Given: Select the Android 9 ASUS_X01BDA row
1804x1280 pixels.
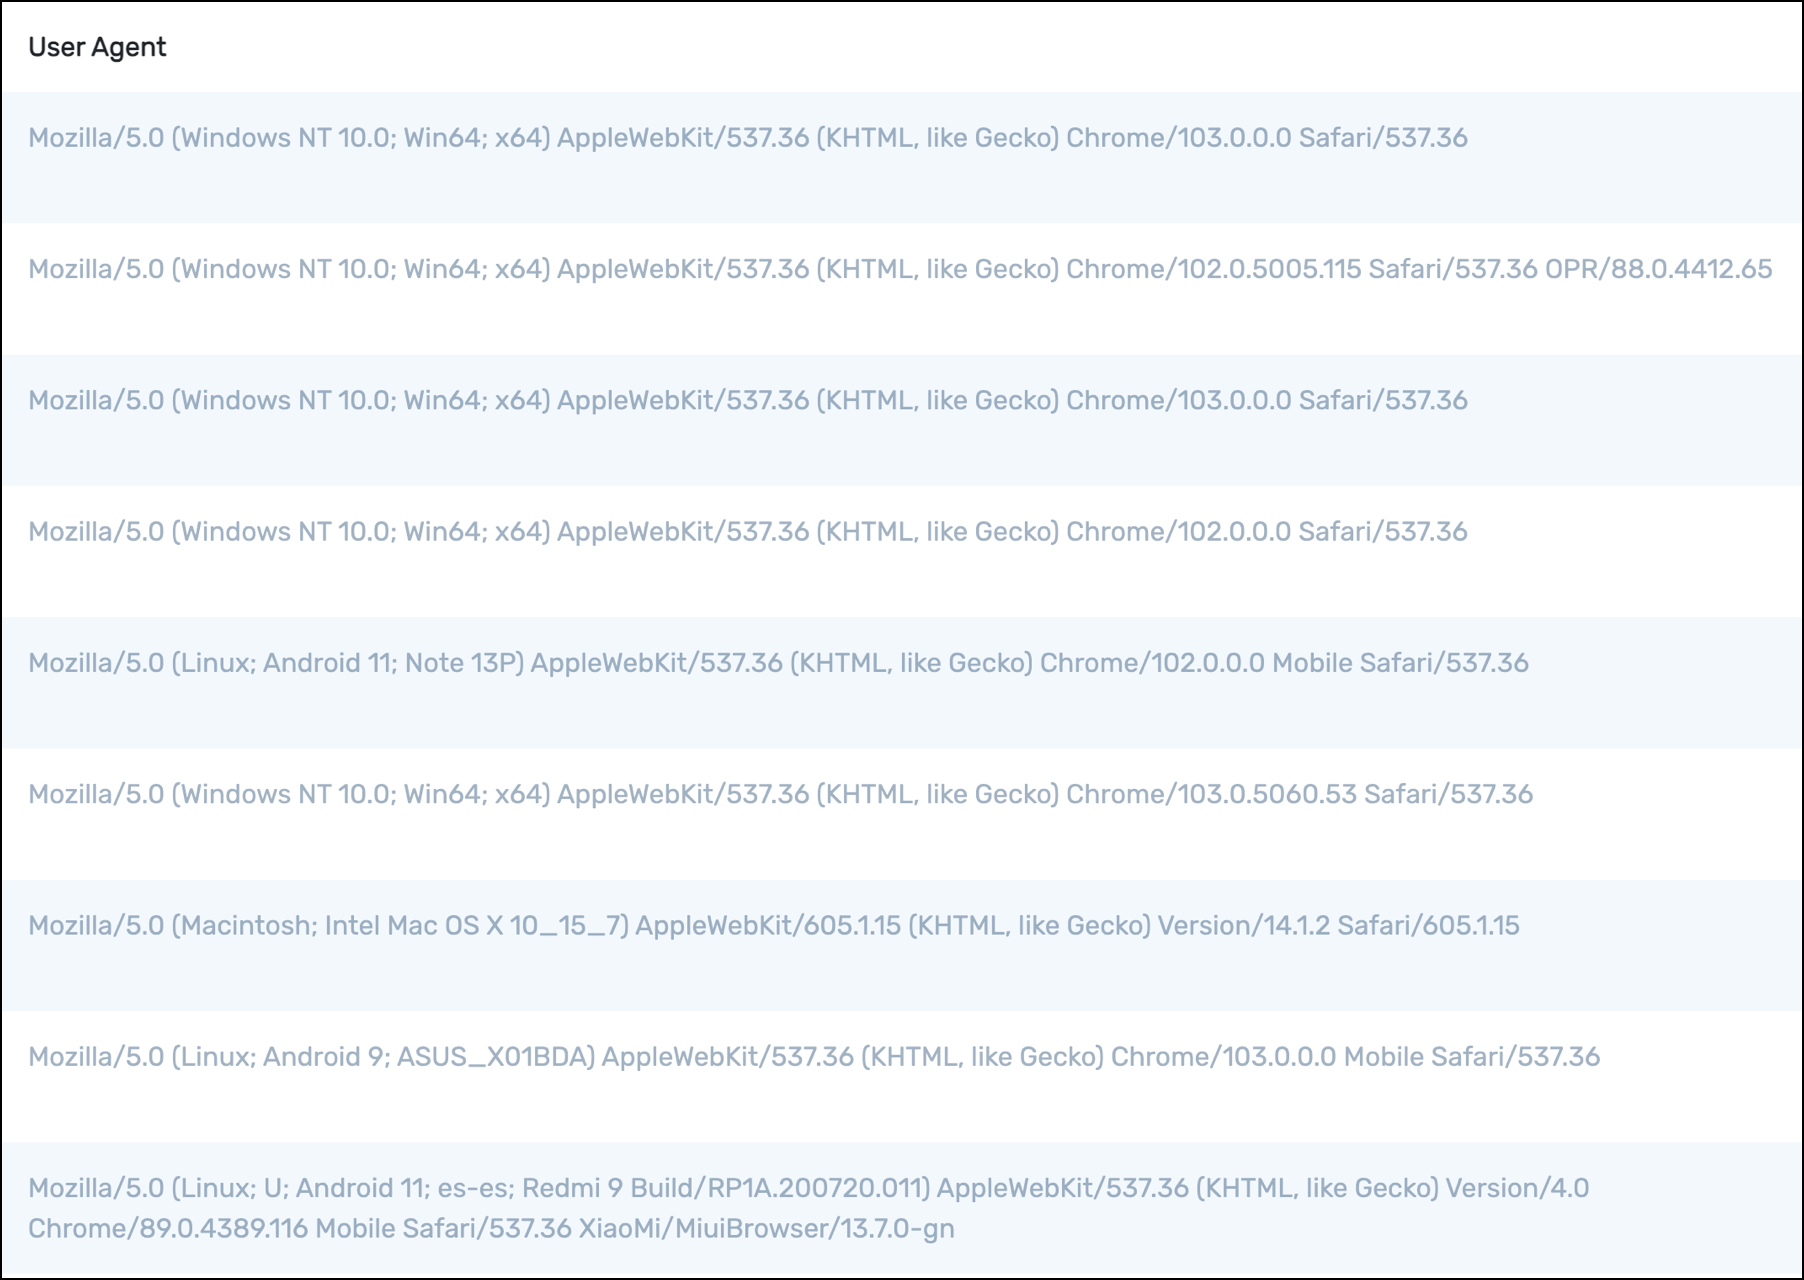Looking at the screenshot, I should 902,1076.
